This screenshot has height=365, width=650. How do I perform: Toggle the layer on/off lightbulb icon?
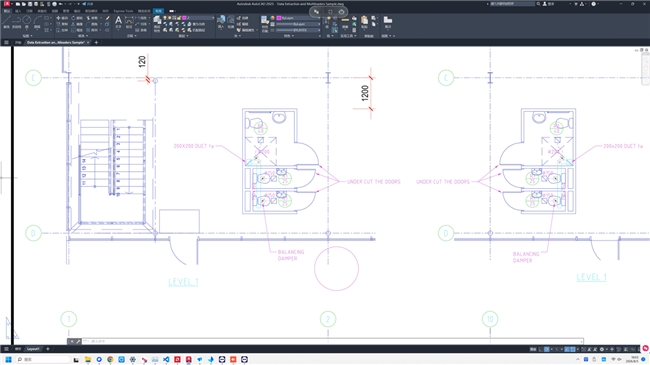[165, 18]
